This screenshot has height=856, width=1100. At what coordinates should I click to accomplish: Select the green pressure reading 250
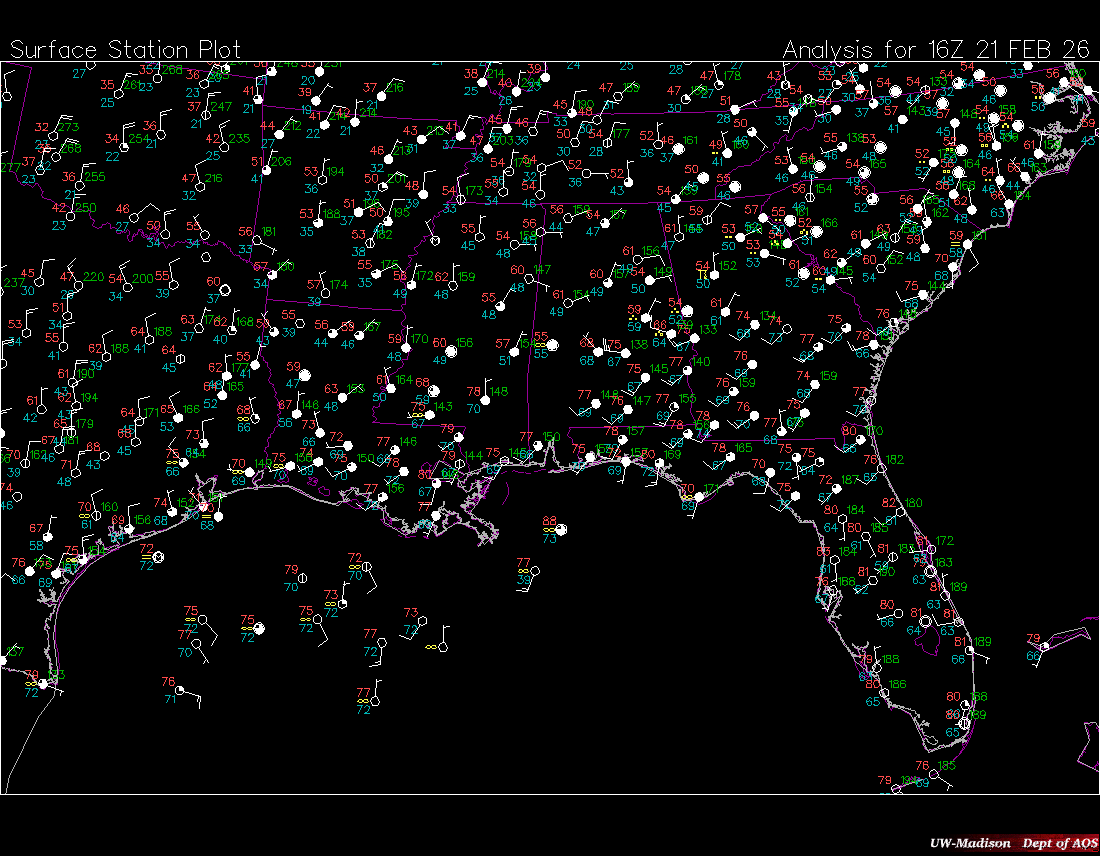click(x=86, y=208)
